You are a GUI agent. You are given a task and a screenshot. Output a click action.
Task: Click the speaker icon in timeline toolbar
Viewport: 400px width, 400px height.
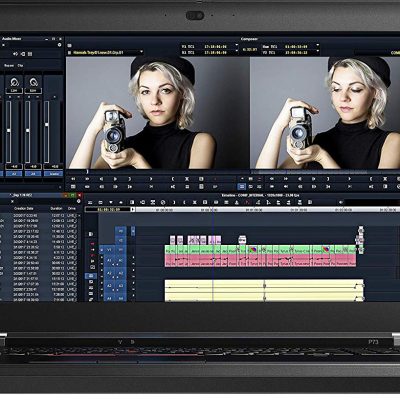(x=340, y=202)
